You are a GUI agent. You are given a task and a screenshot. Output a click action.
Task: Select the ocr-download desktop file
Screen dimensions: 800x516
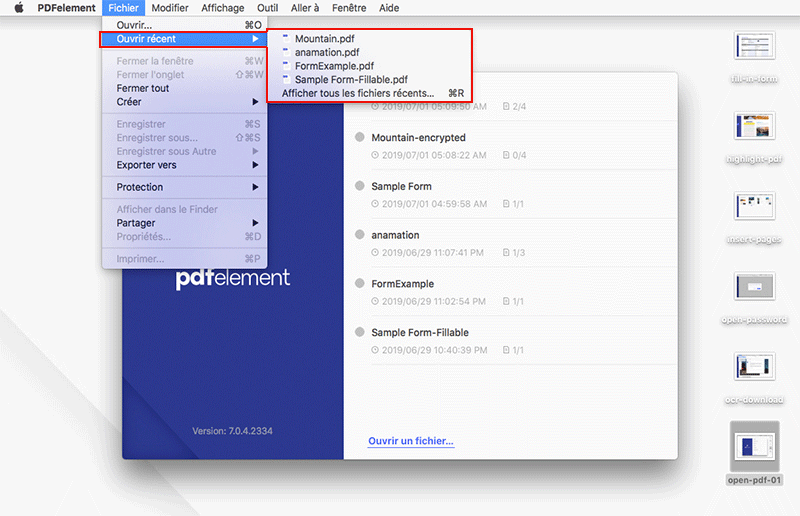point(754,378)
